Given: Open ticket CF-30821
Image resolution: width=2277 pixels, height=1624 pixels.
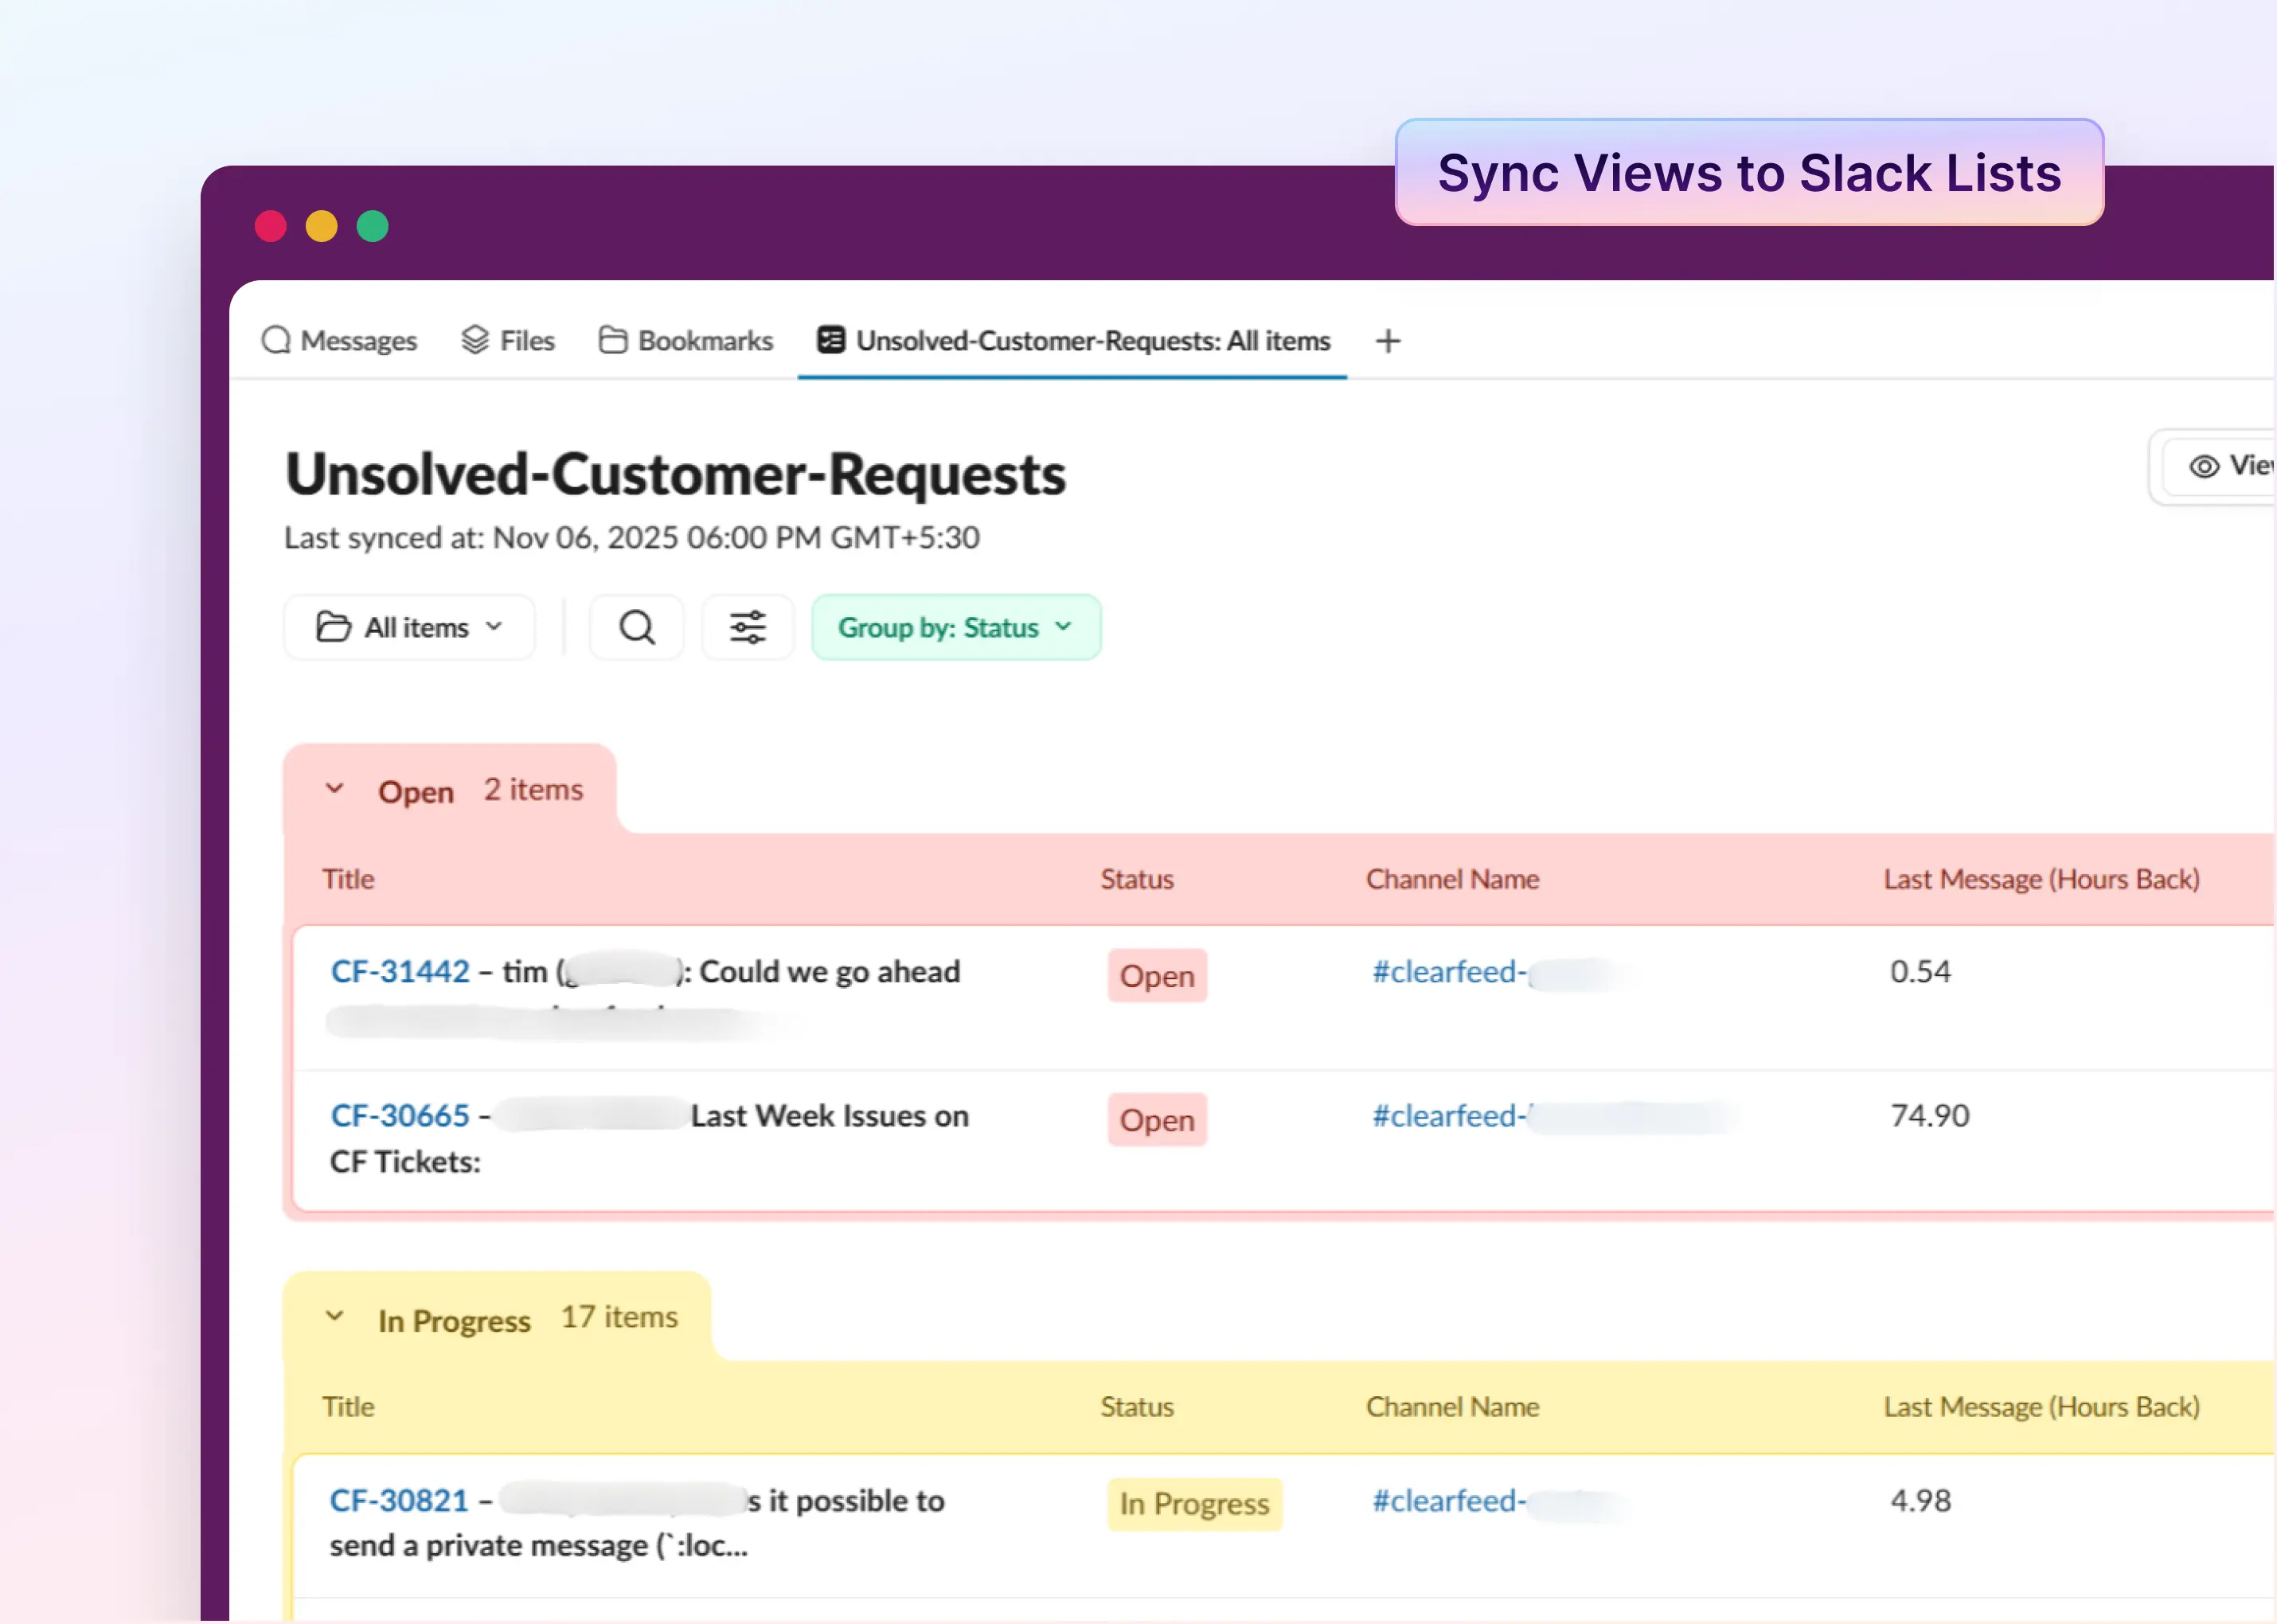Looking at the screenshot, I should [399, 1500].
